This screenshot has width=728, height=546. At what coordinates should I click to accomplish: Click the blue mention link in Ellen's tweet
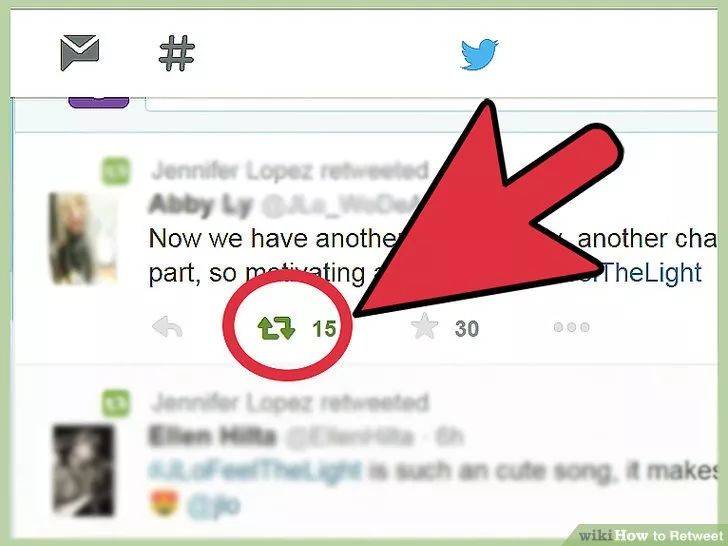click(214, 505)
